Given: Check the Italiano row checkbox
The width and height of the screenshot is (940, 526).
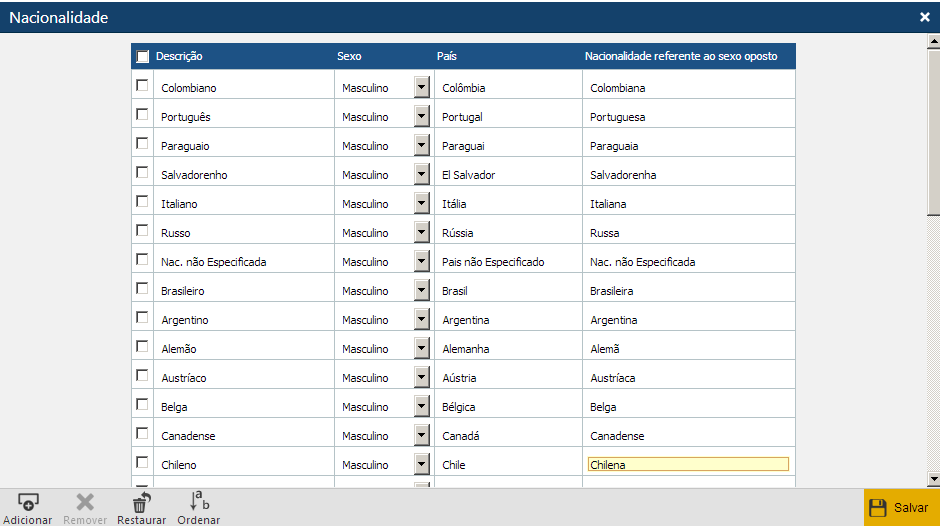Looking at the screenshot, I should pyautogui.click(x=142, y=201).
